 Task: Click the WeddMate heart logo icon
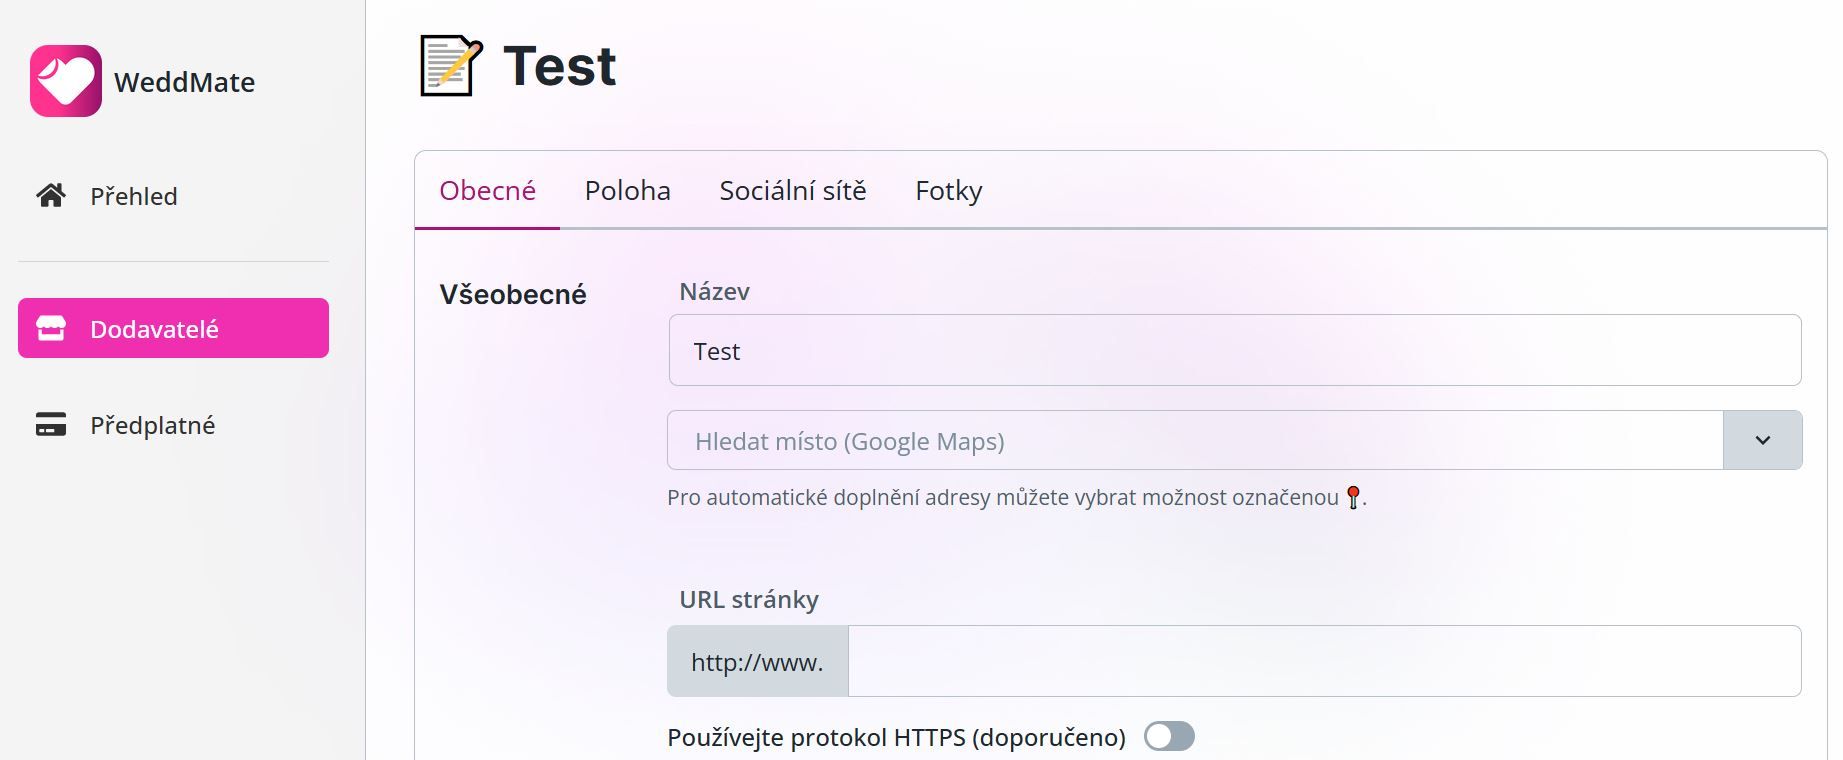tap(66, 81)
